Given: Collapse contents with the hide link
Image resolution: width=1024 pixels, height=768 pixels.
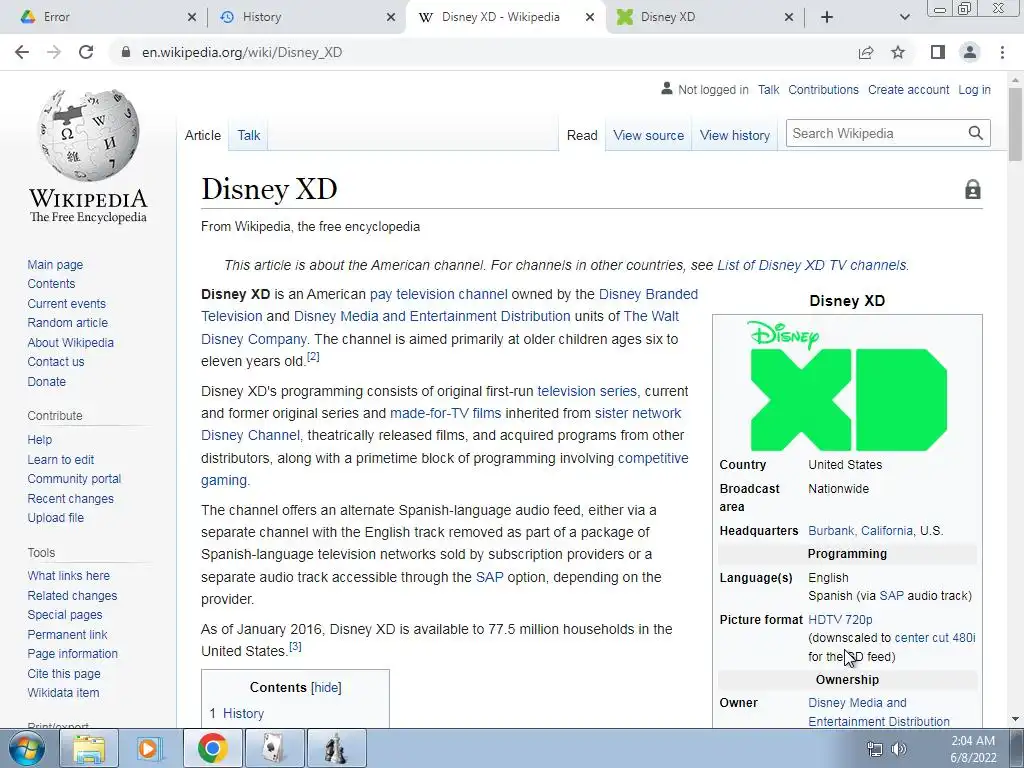Looking at the screenshot, I should point(326,687).
